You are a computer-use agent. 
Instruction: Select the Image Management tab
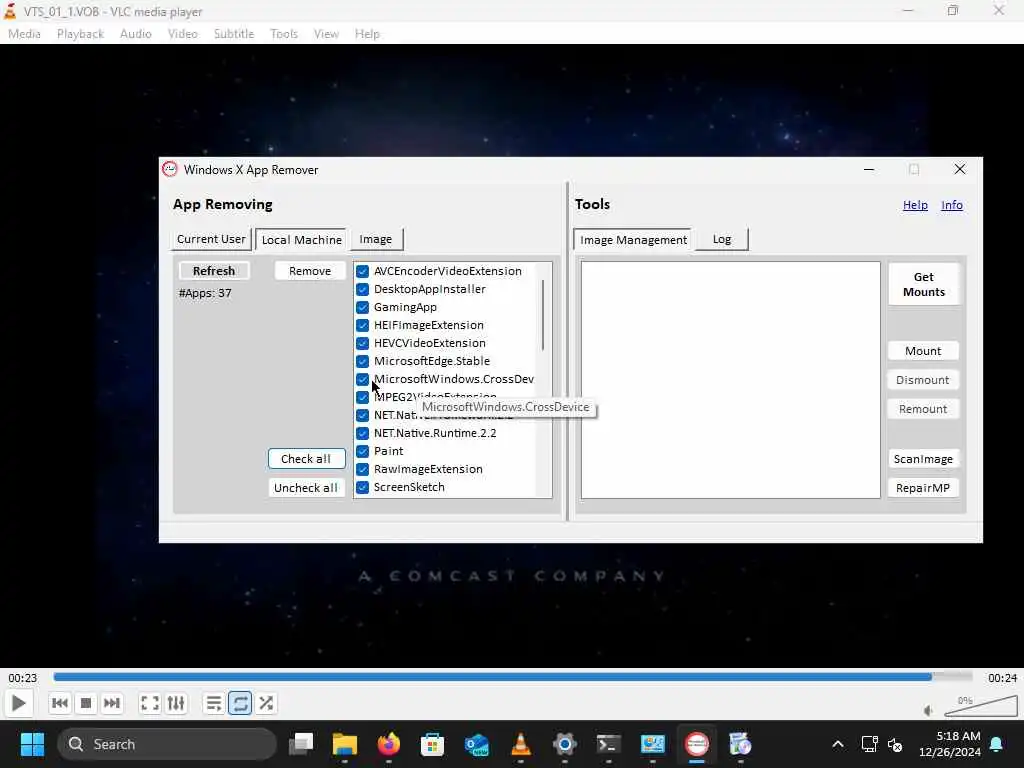633,240
